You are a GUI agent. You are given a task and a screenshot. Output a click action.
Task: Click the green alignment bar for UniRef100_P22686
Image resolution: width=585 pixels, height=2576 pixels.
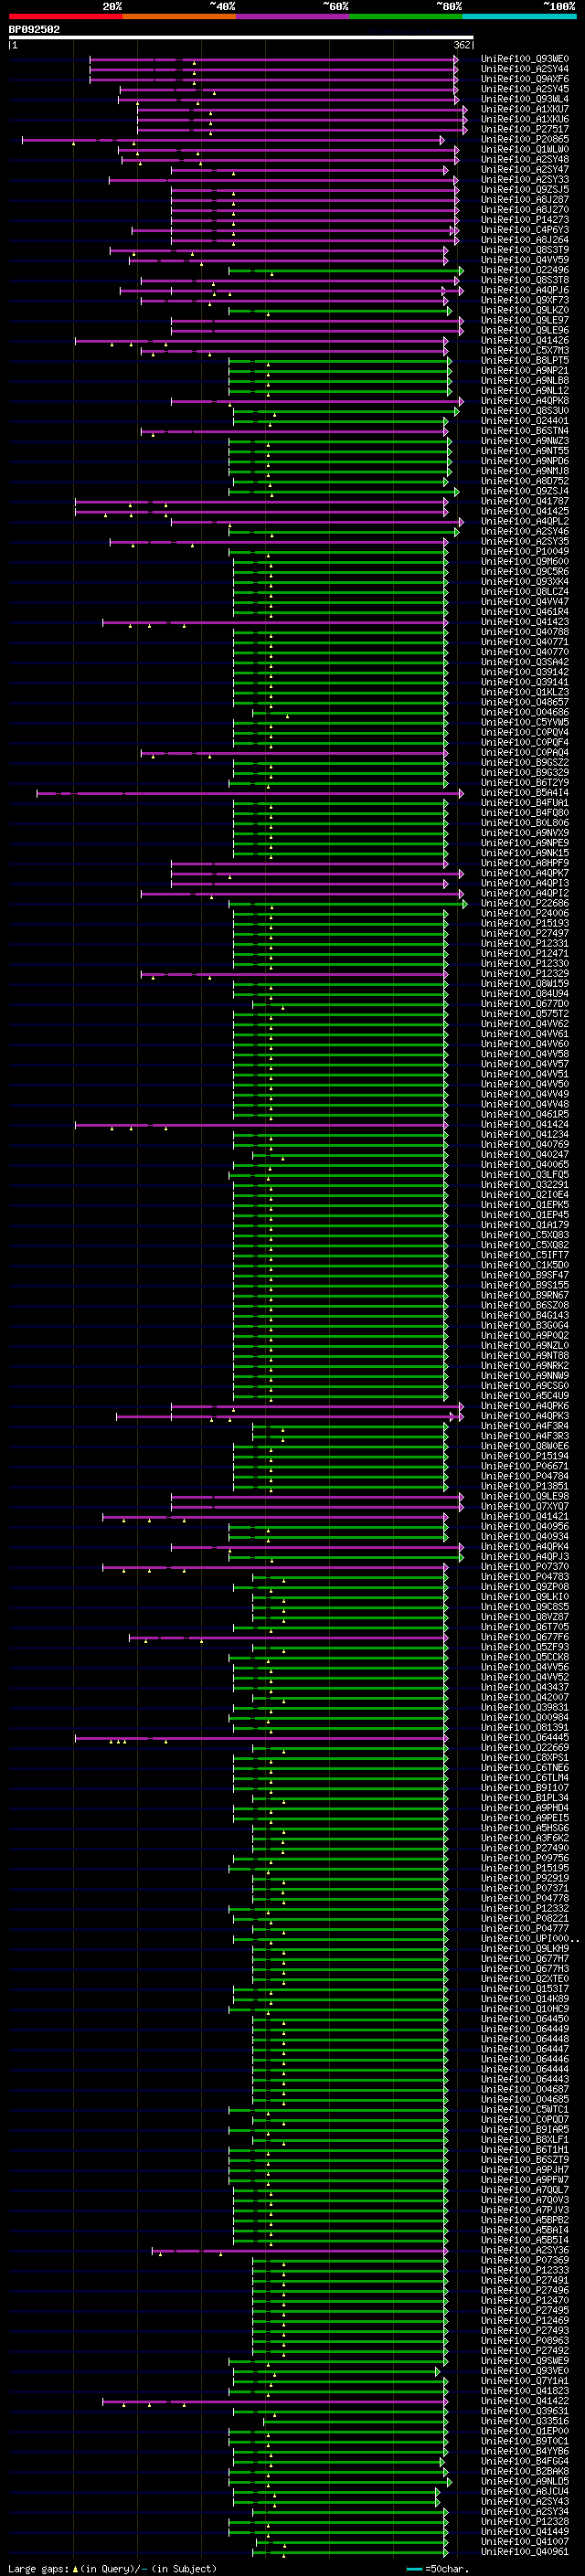[348, 904]
